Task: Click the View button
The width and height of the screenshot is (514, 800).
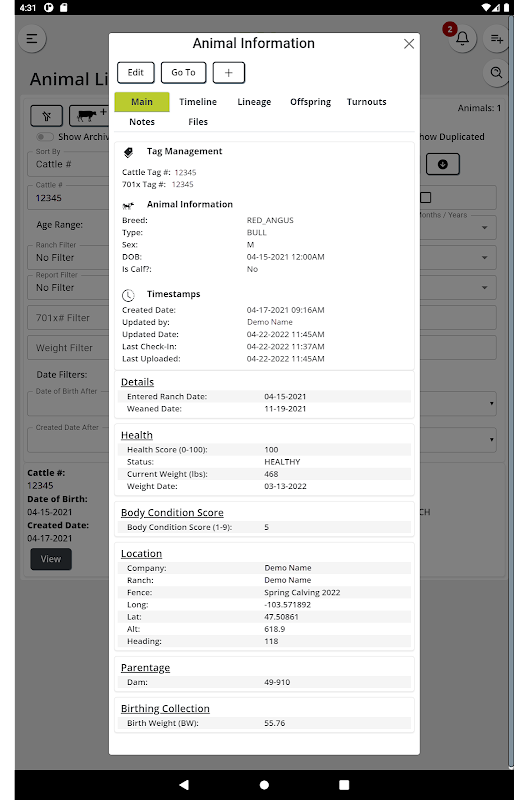Action: 51,559
